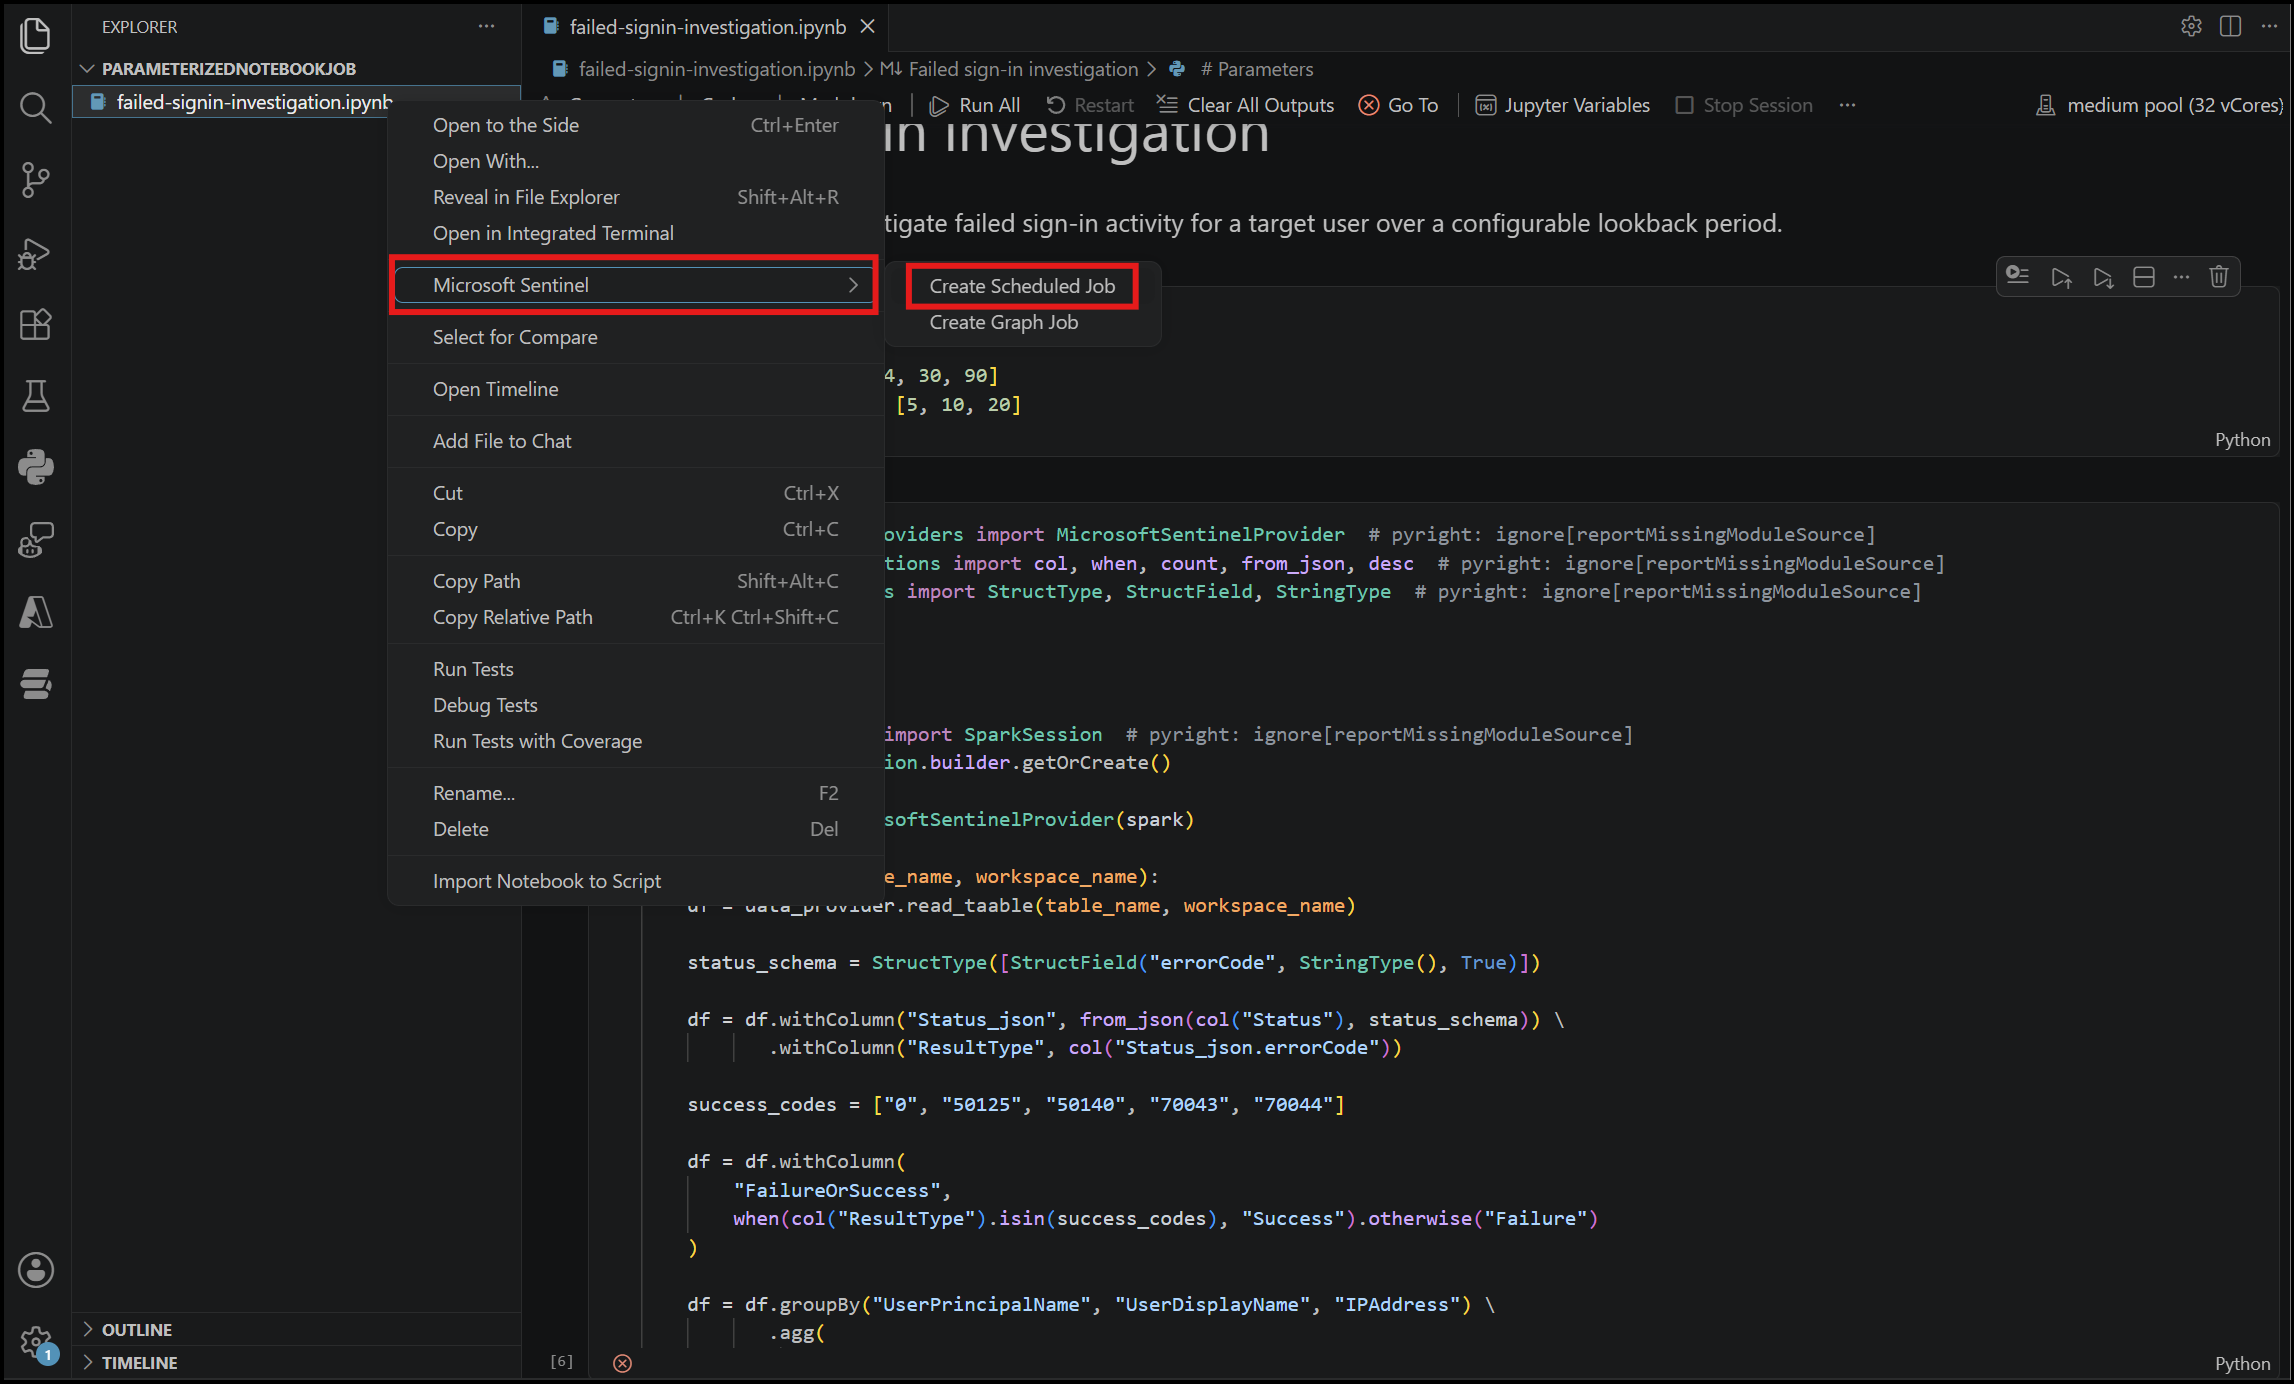
Task: Open the Run and Debug view icon
Action: point(36,253)
